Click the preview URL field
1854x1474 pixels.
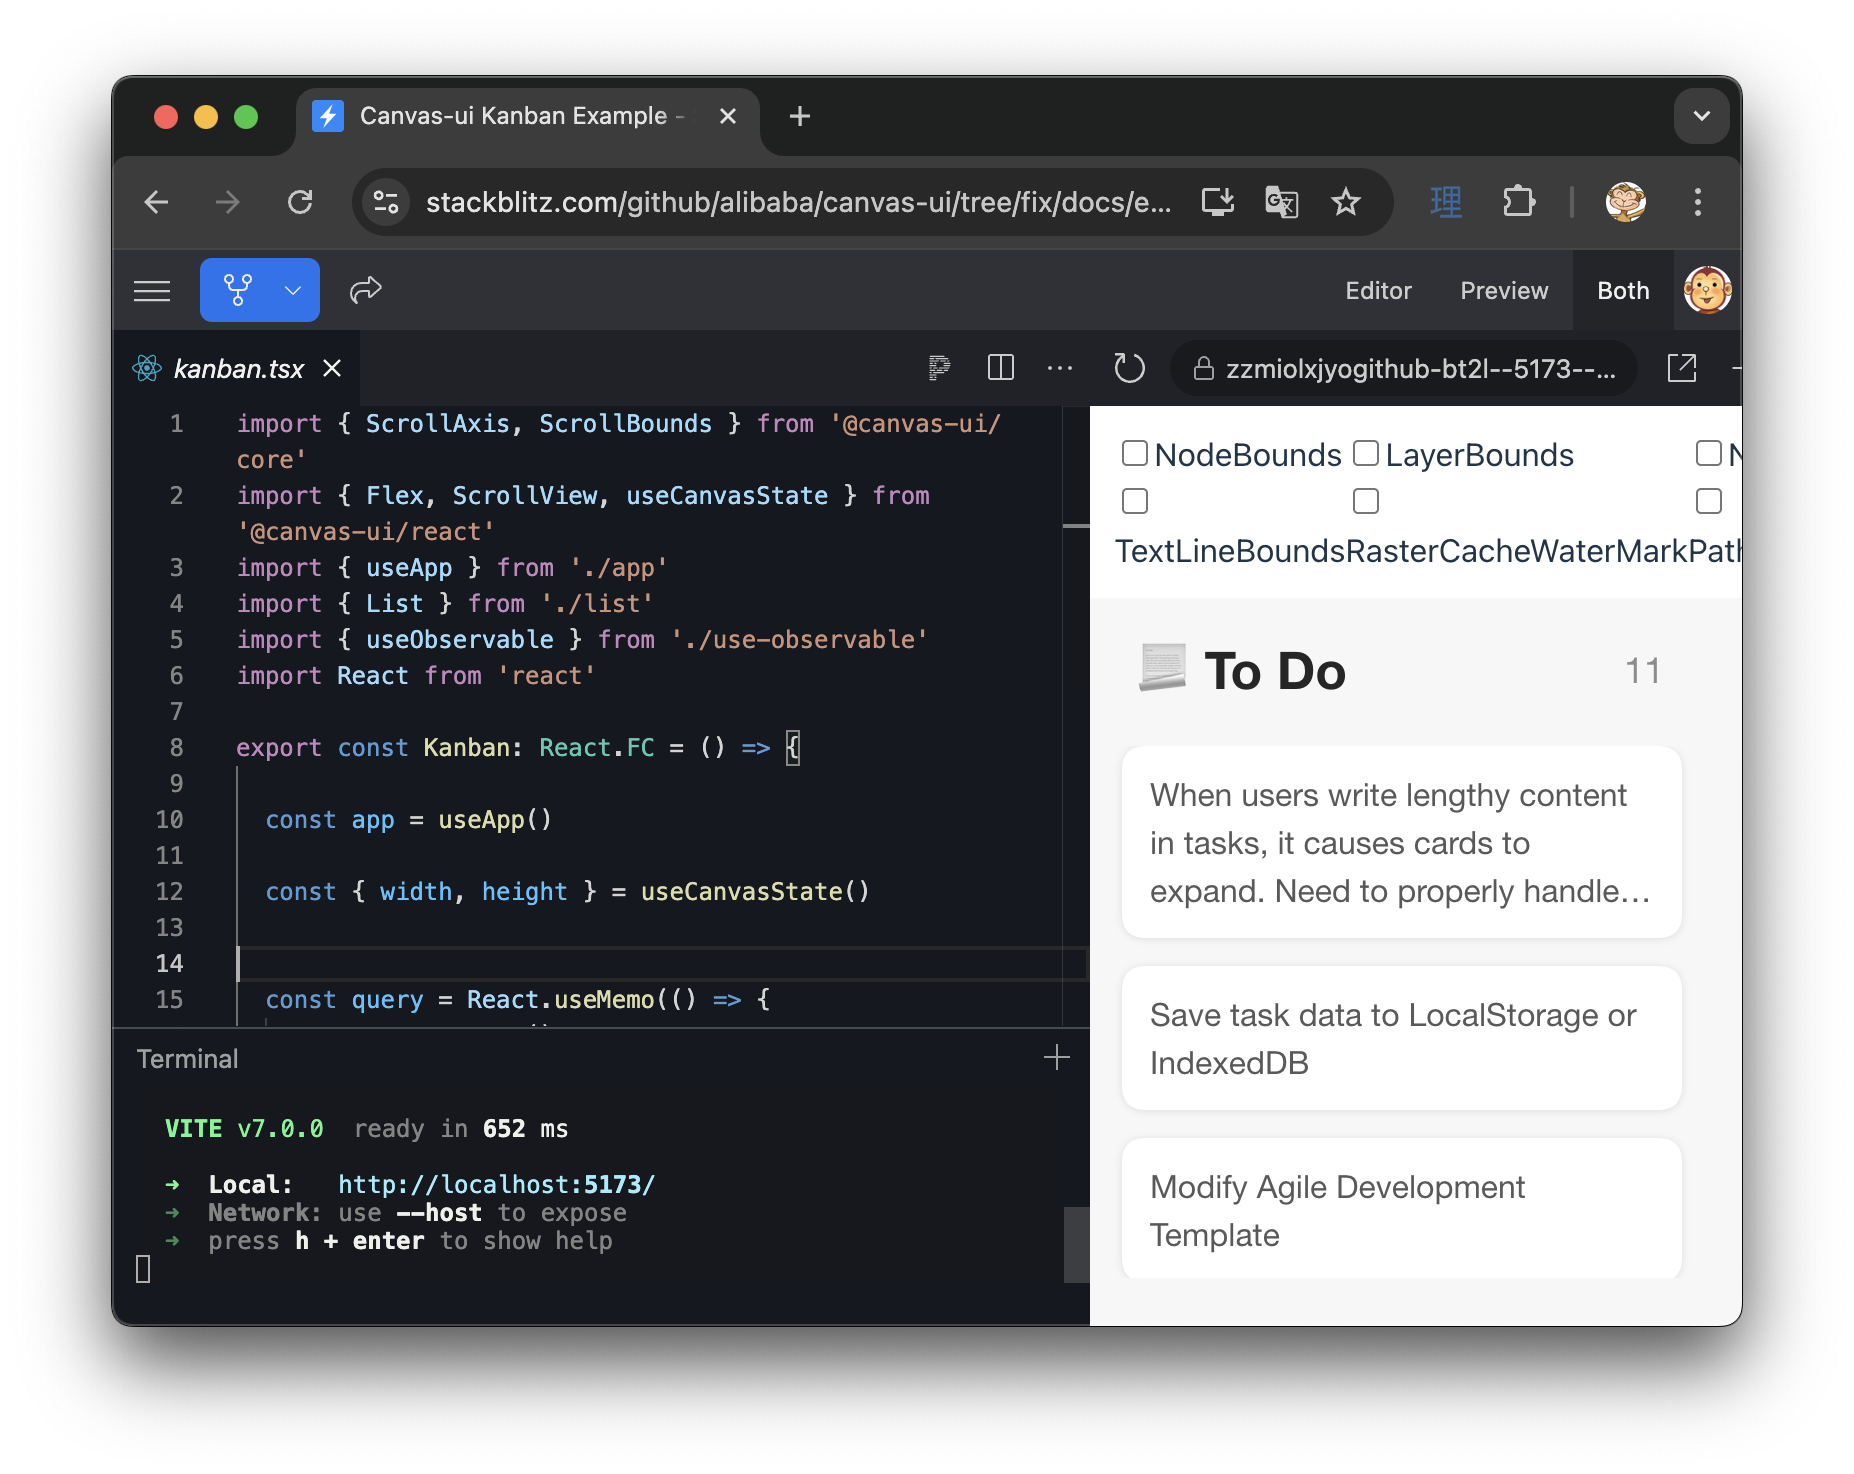pyautogui.click(x=1404, y=369)
